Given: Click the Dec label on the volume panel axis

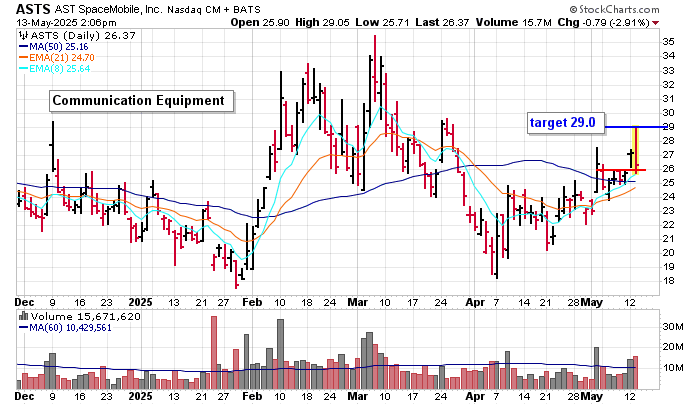Looking at the screenshot, I should pos(24,397).
